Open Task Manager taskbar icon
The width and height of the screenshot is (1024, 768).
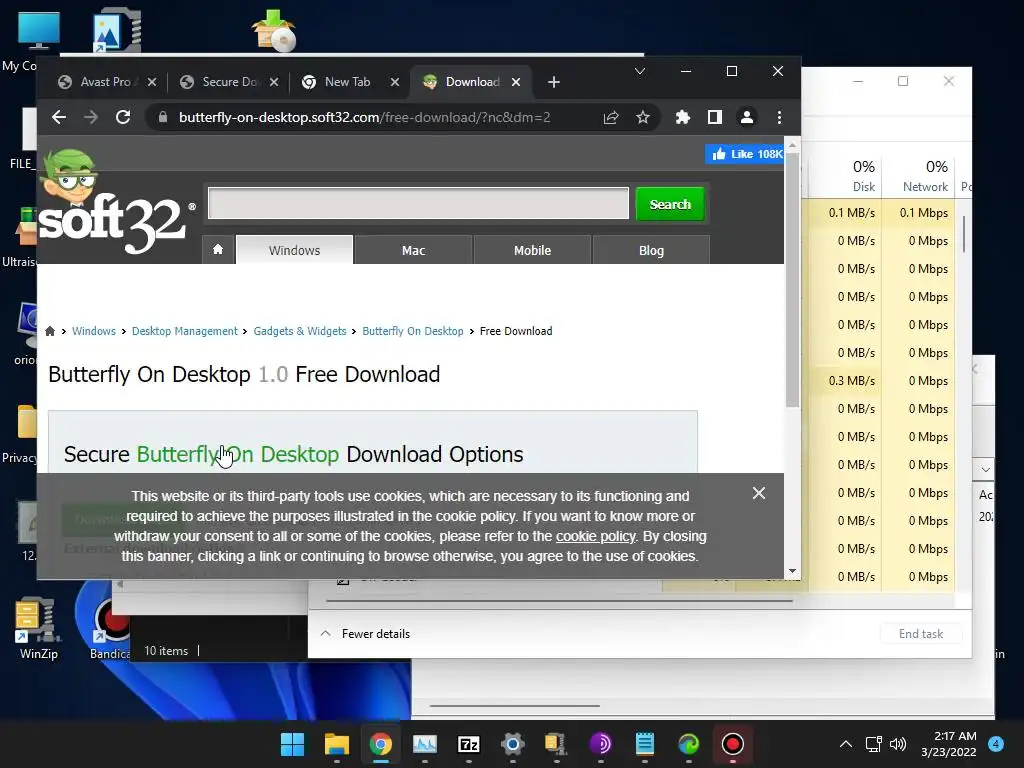(425, 744)
